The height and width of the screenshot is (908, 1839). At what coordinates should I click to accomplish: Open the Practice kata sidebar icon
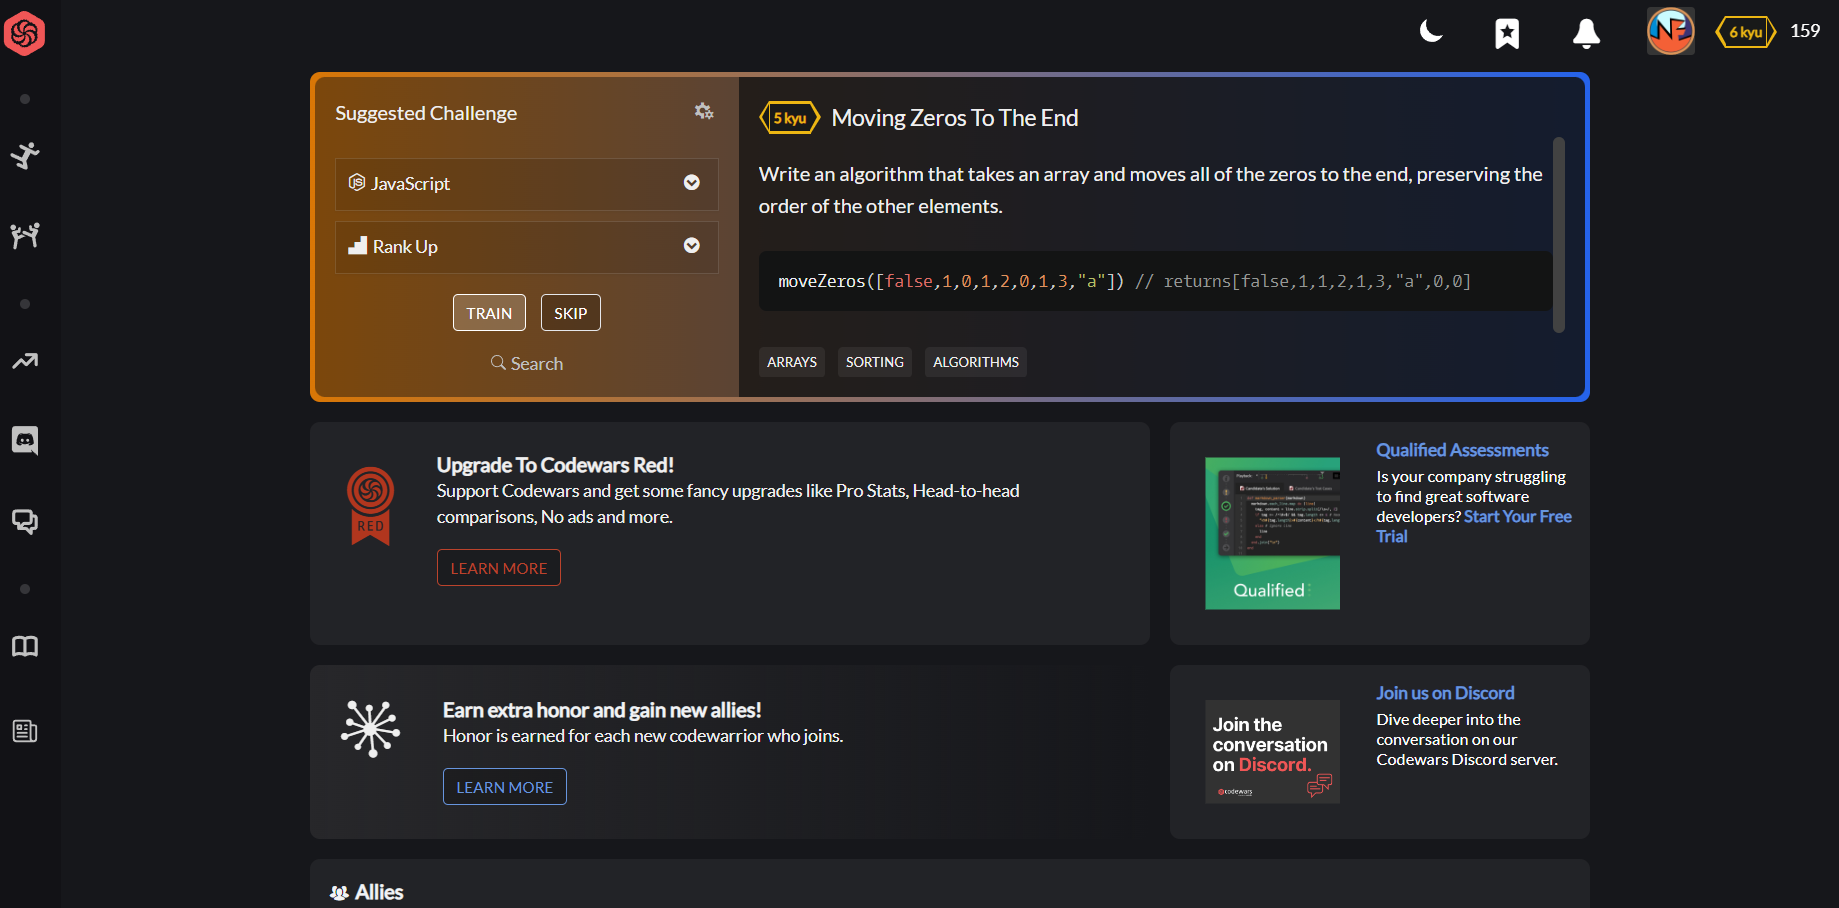(25, 155)
